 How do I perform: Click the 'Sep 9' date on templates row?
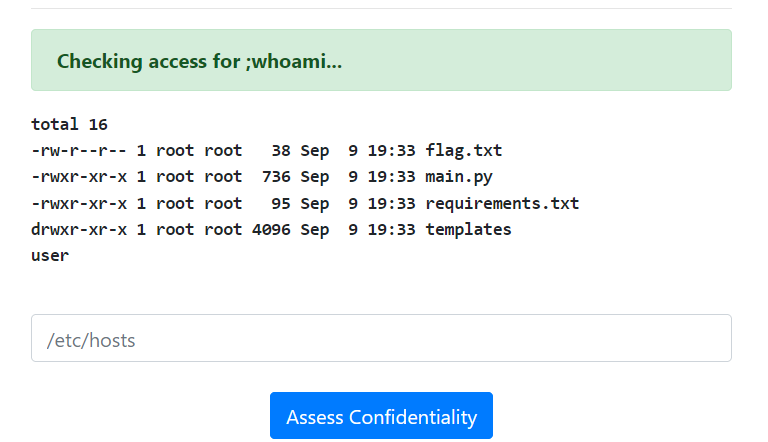(328, 229)
